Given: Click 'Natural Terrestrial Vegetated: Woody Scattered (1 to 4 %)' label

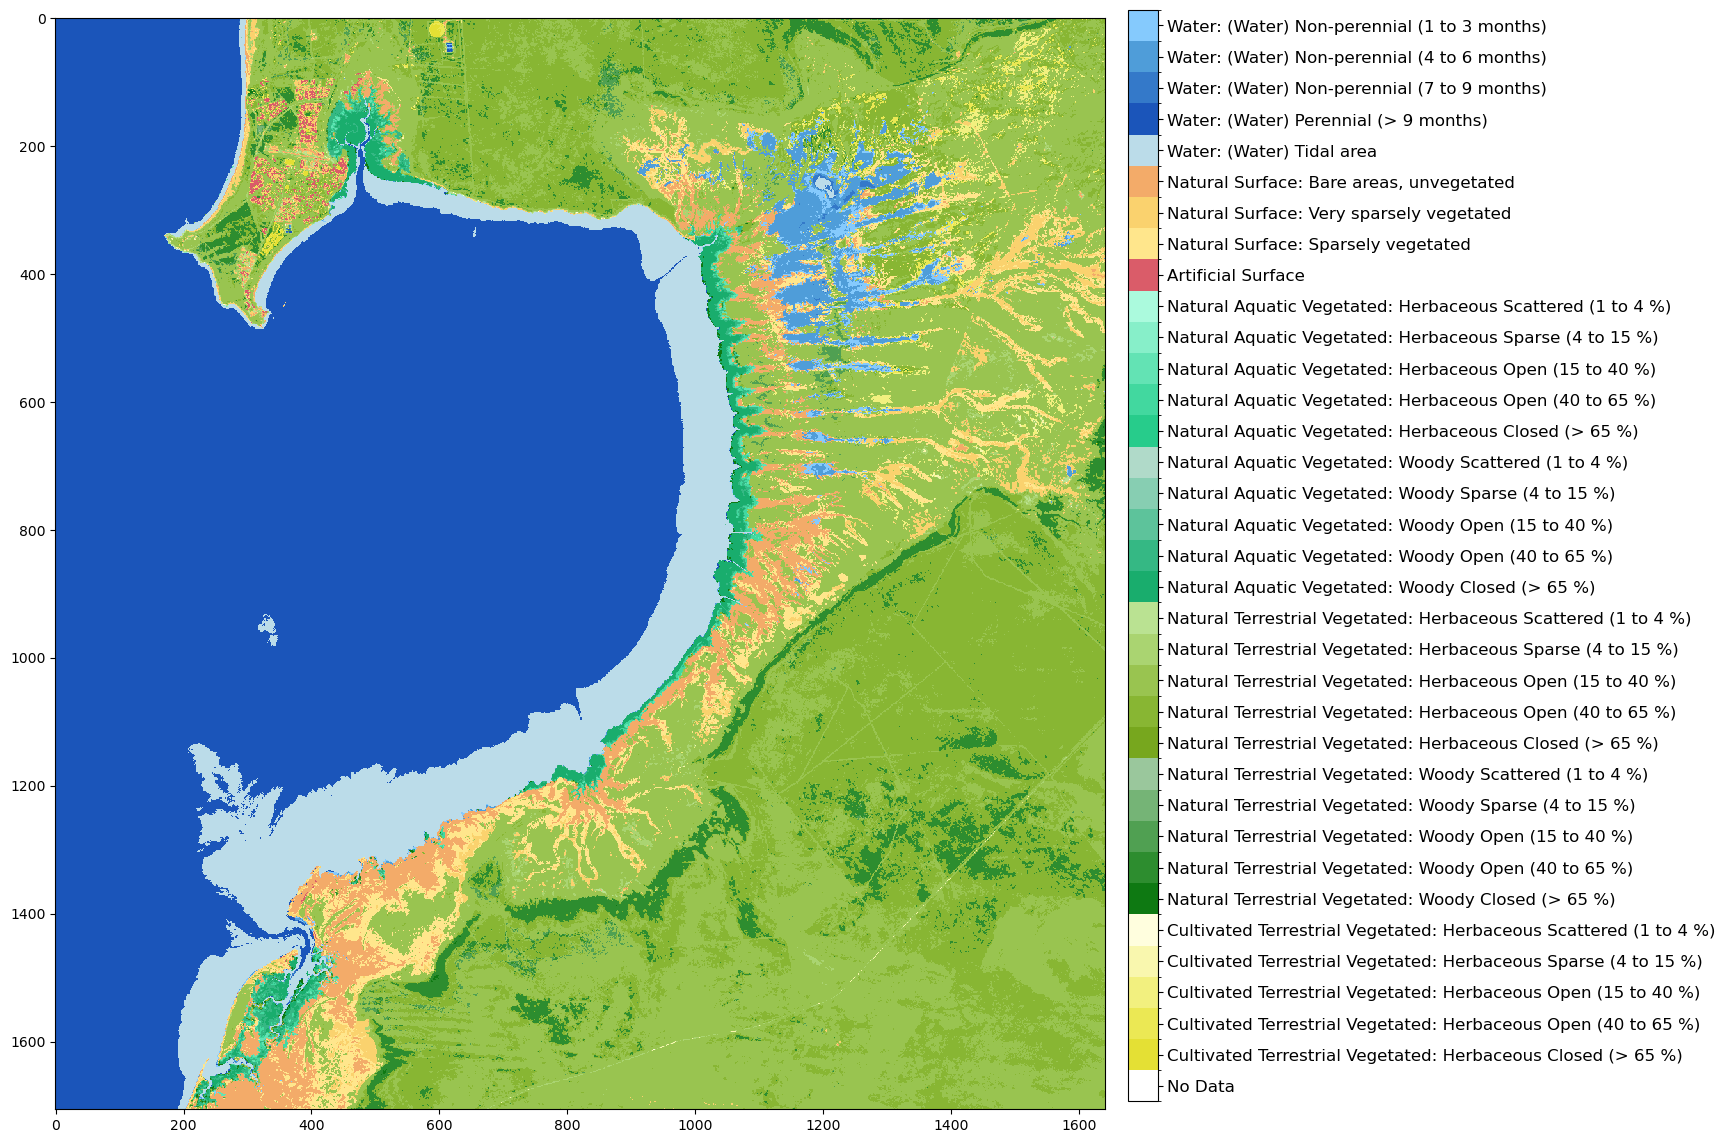Looking at the screenshot, I should point(1407,774).
